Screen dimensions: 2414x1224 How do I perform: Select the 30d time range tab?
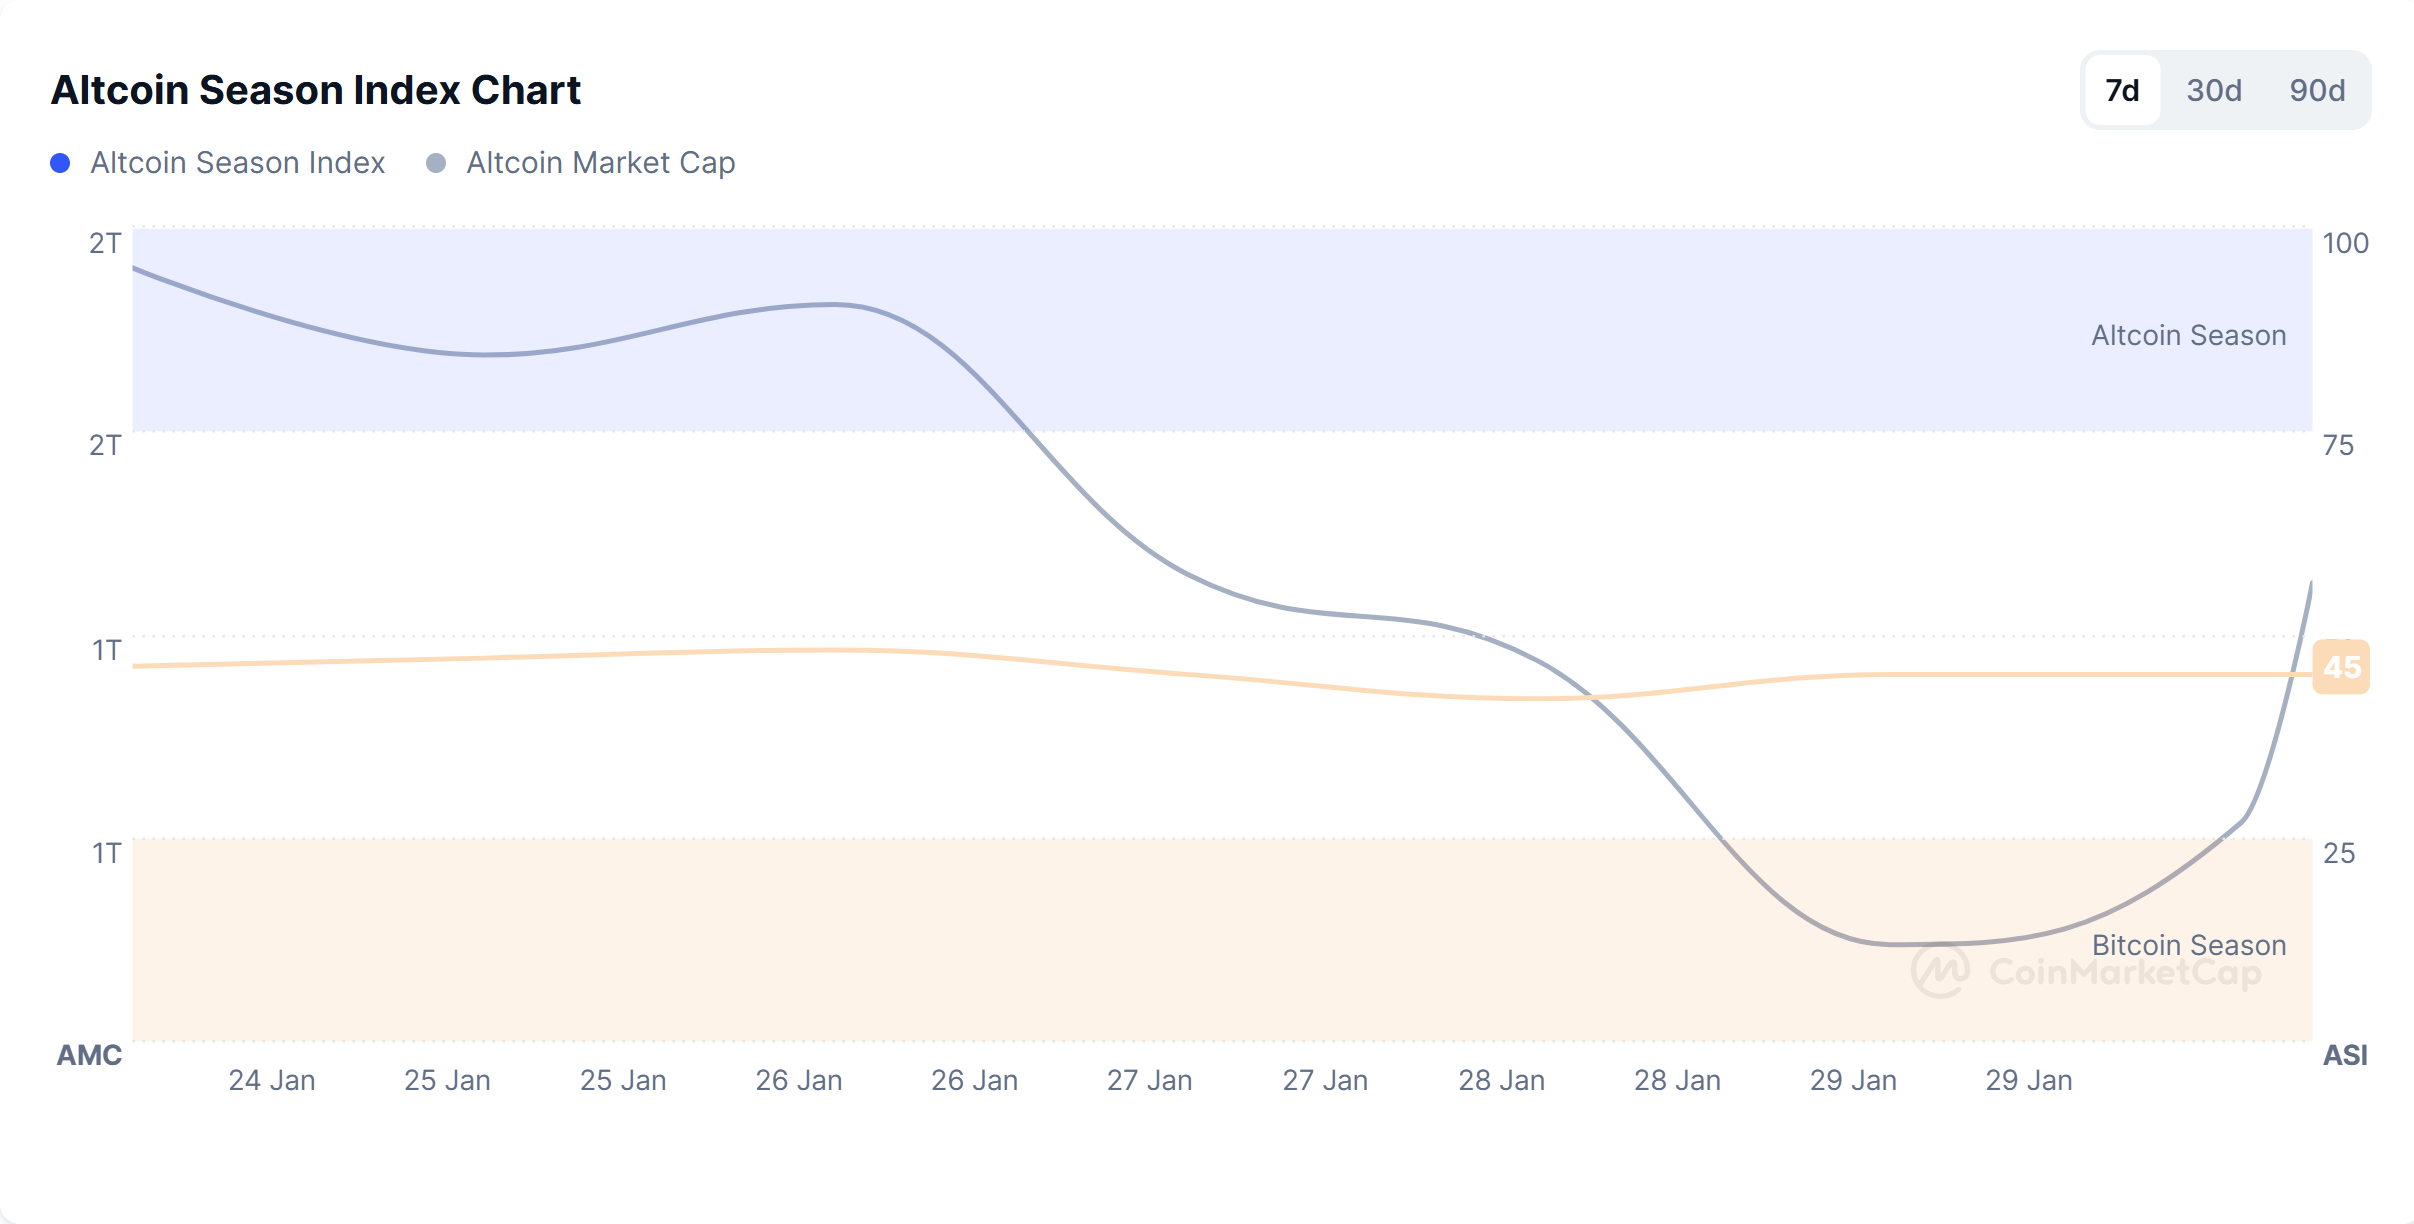point(2214,91)
